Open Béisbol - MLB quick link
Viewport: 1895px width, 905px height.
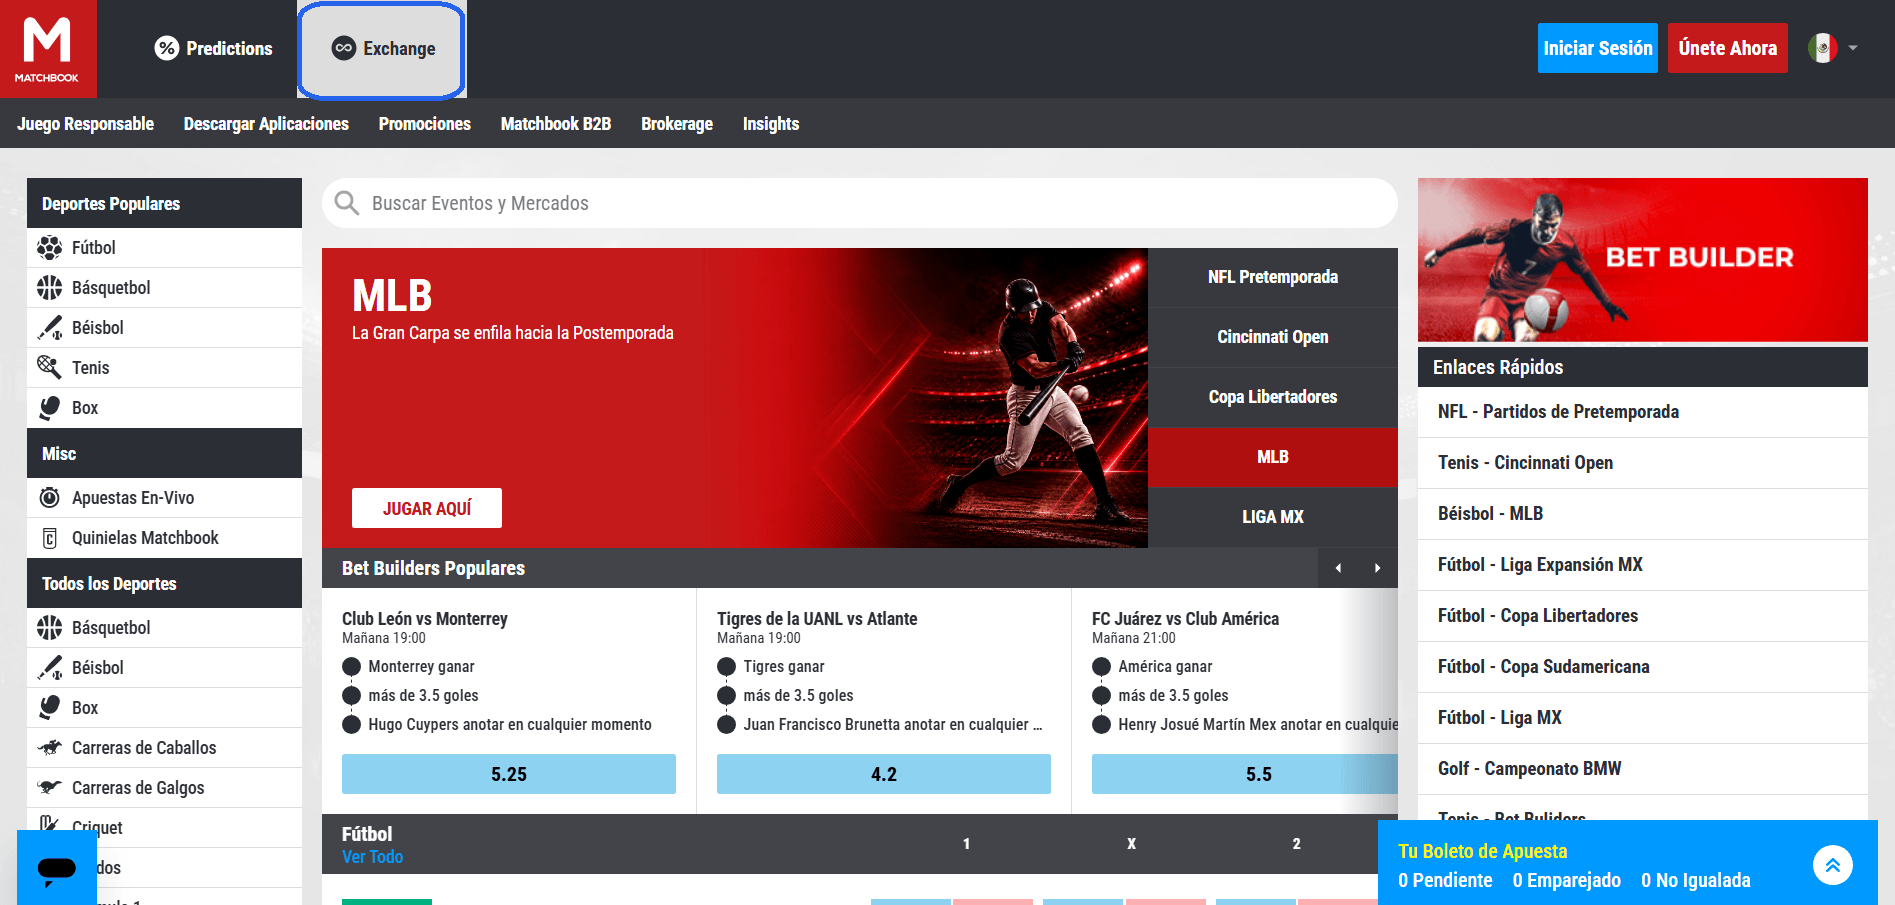(x=1642, y=514)
